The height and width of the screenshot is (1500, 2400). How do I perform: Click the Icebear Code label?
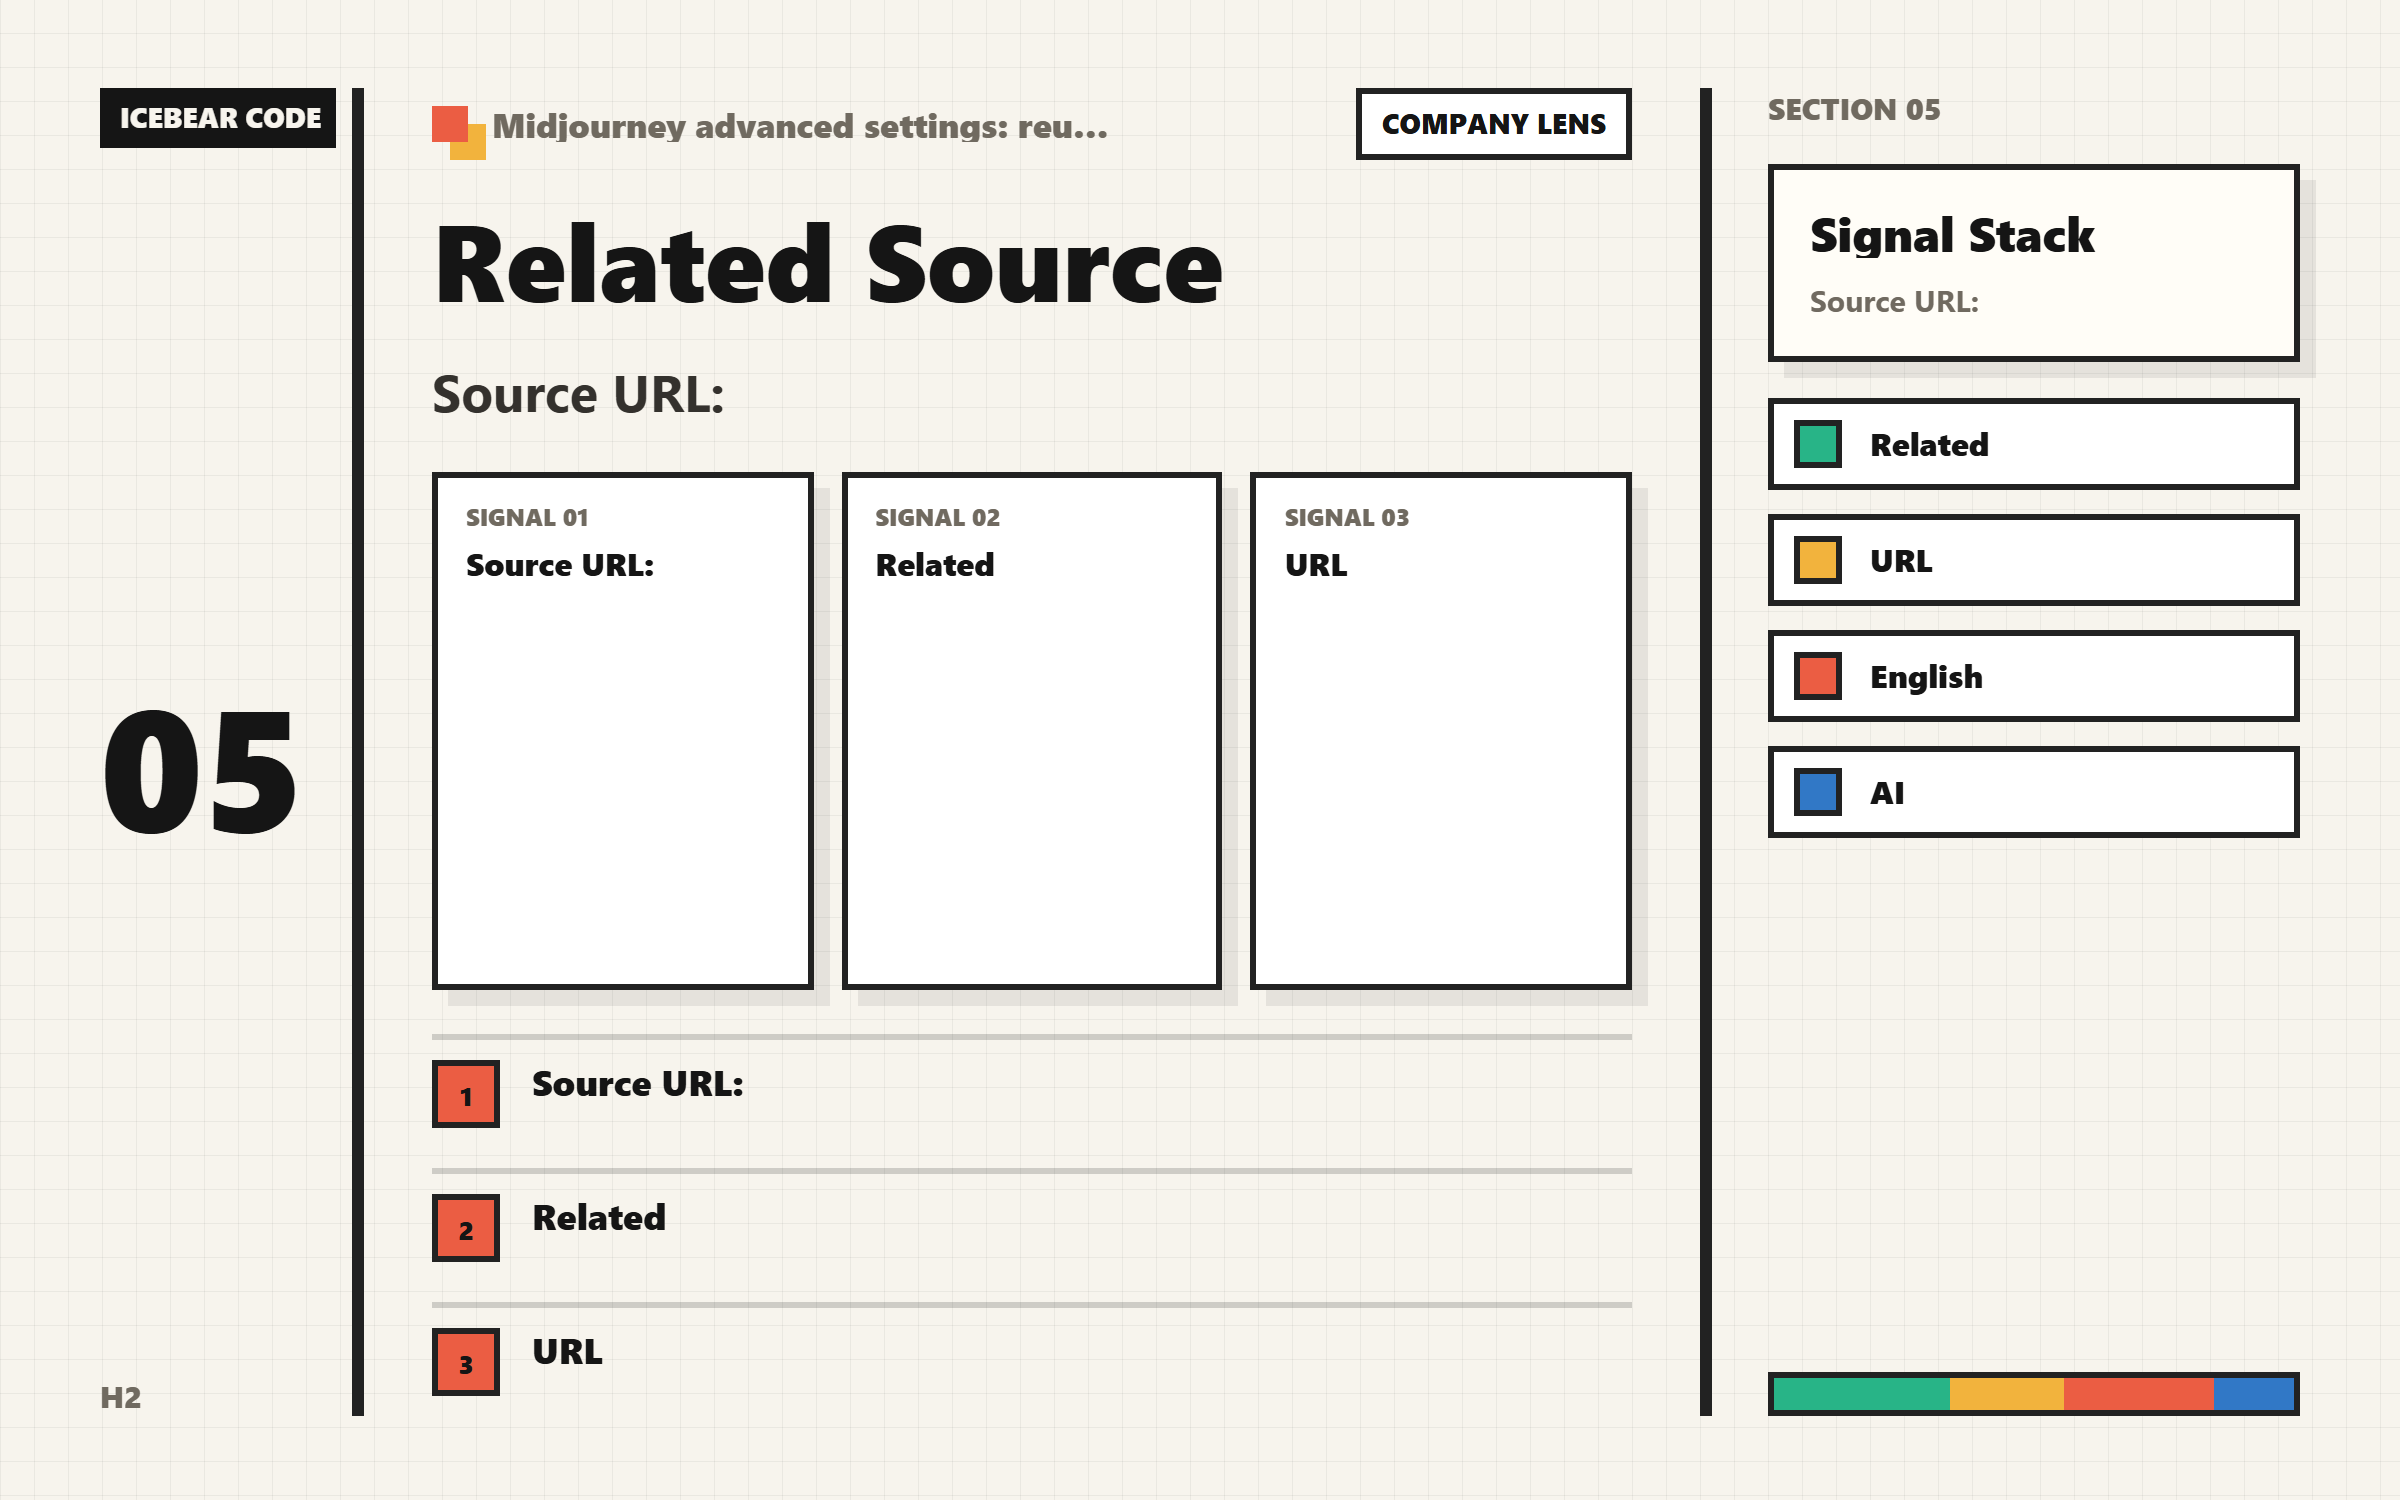(x=218, y=118)
